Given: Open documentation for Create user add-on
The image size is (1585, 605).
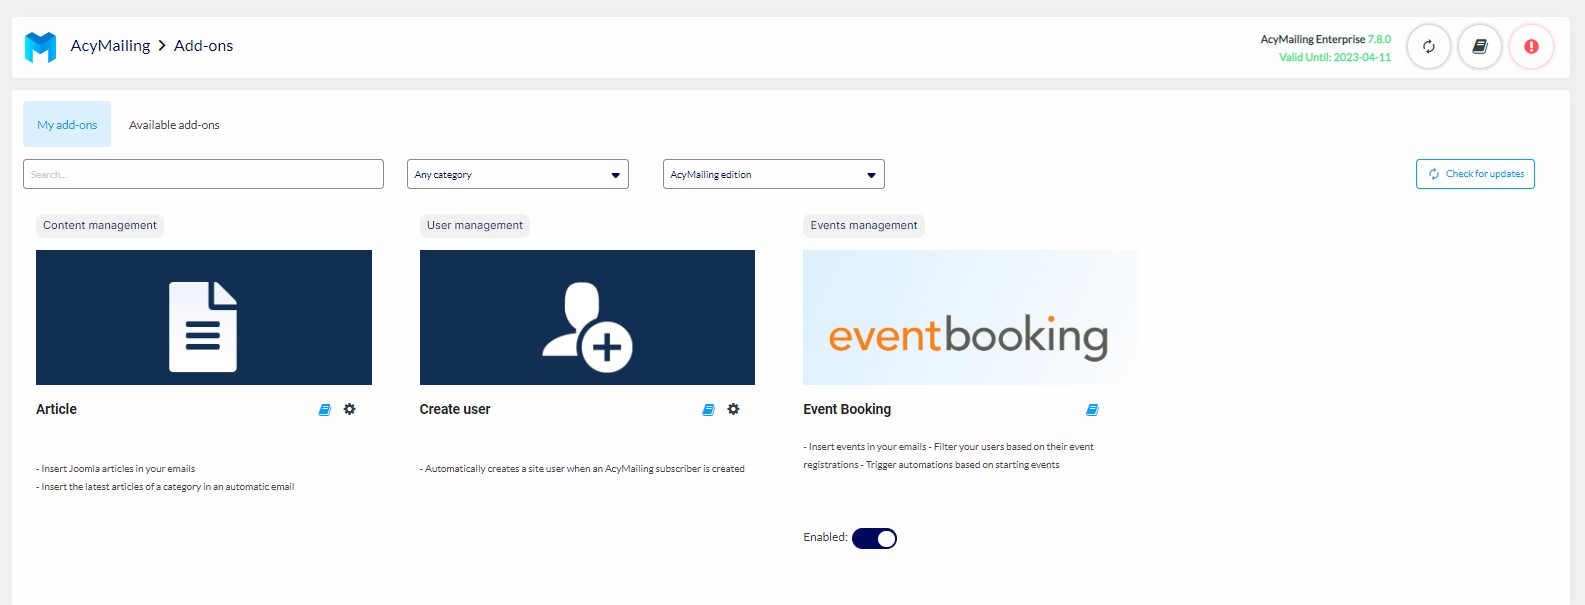Looking at the screenshot, I should (x=708, y=410).
